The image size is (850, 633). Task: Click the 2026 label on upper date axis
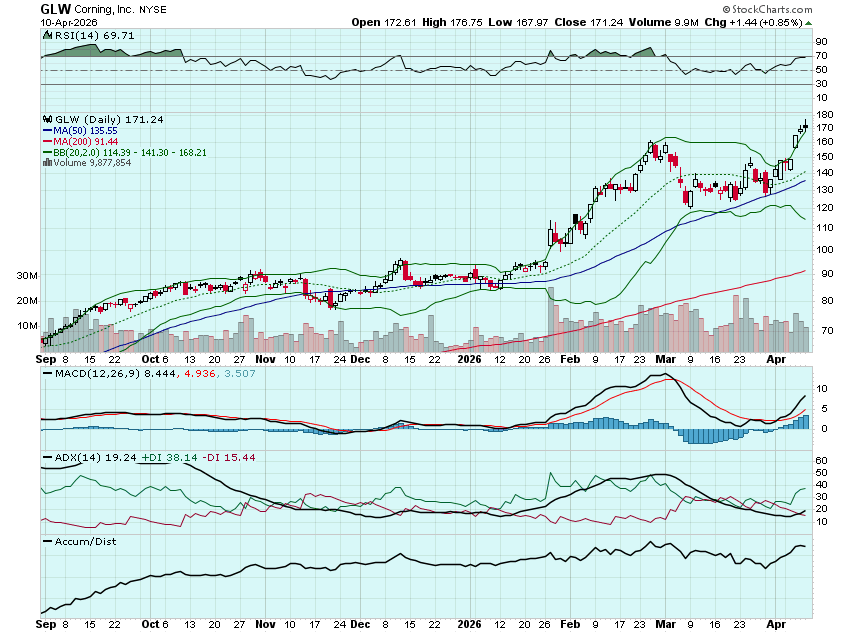tap(469, 359)
